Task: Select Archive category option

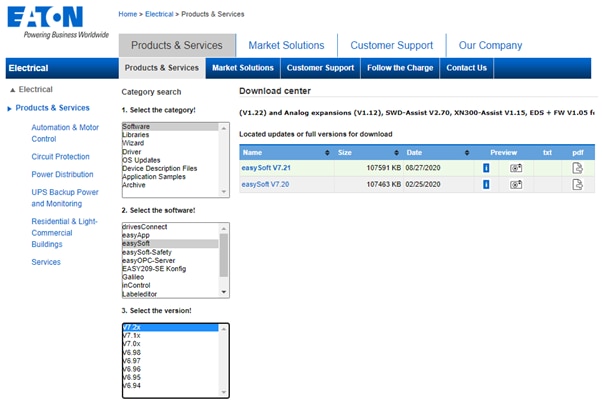Action: click(170, 185)
